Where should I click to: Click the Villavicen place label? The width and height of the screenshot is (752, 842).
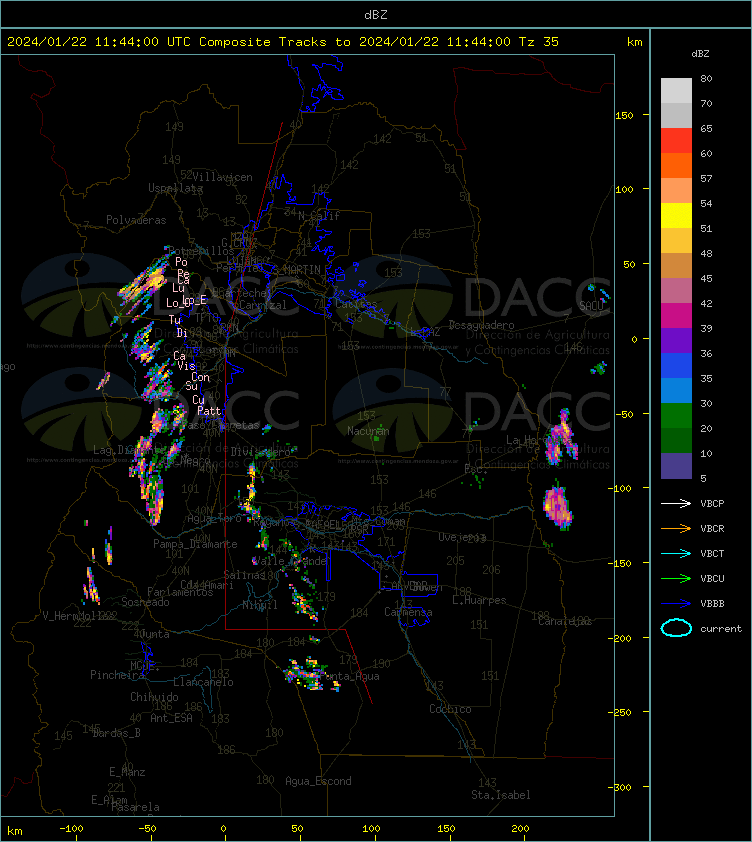(222, 177)
